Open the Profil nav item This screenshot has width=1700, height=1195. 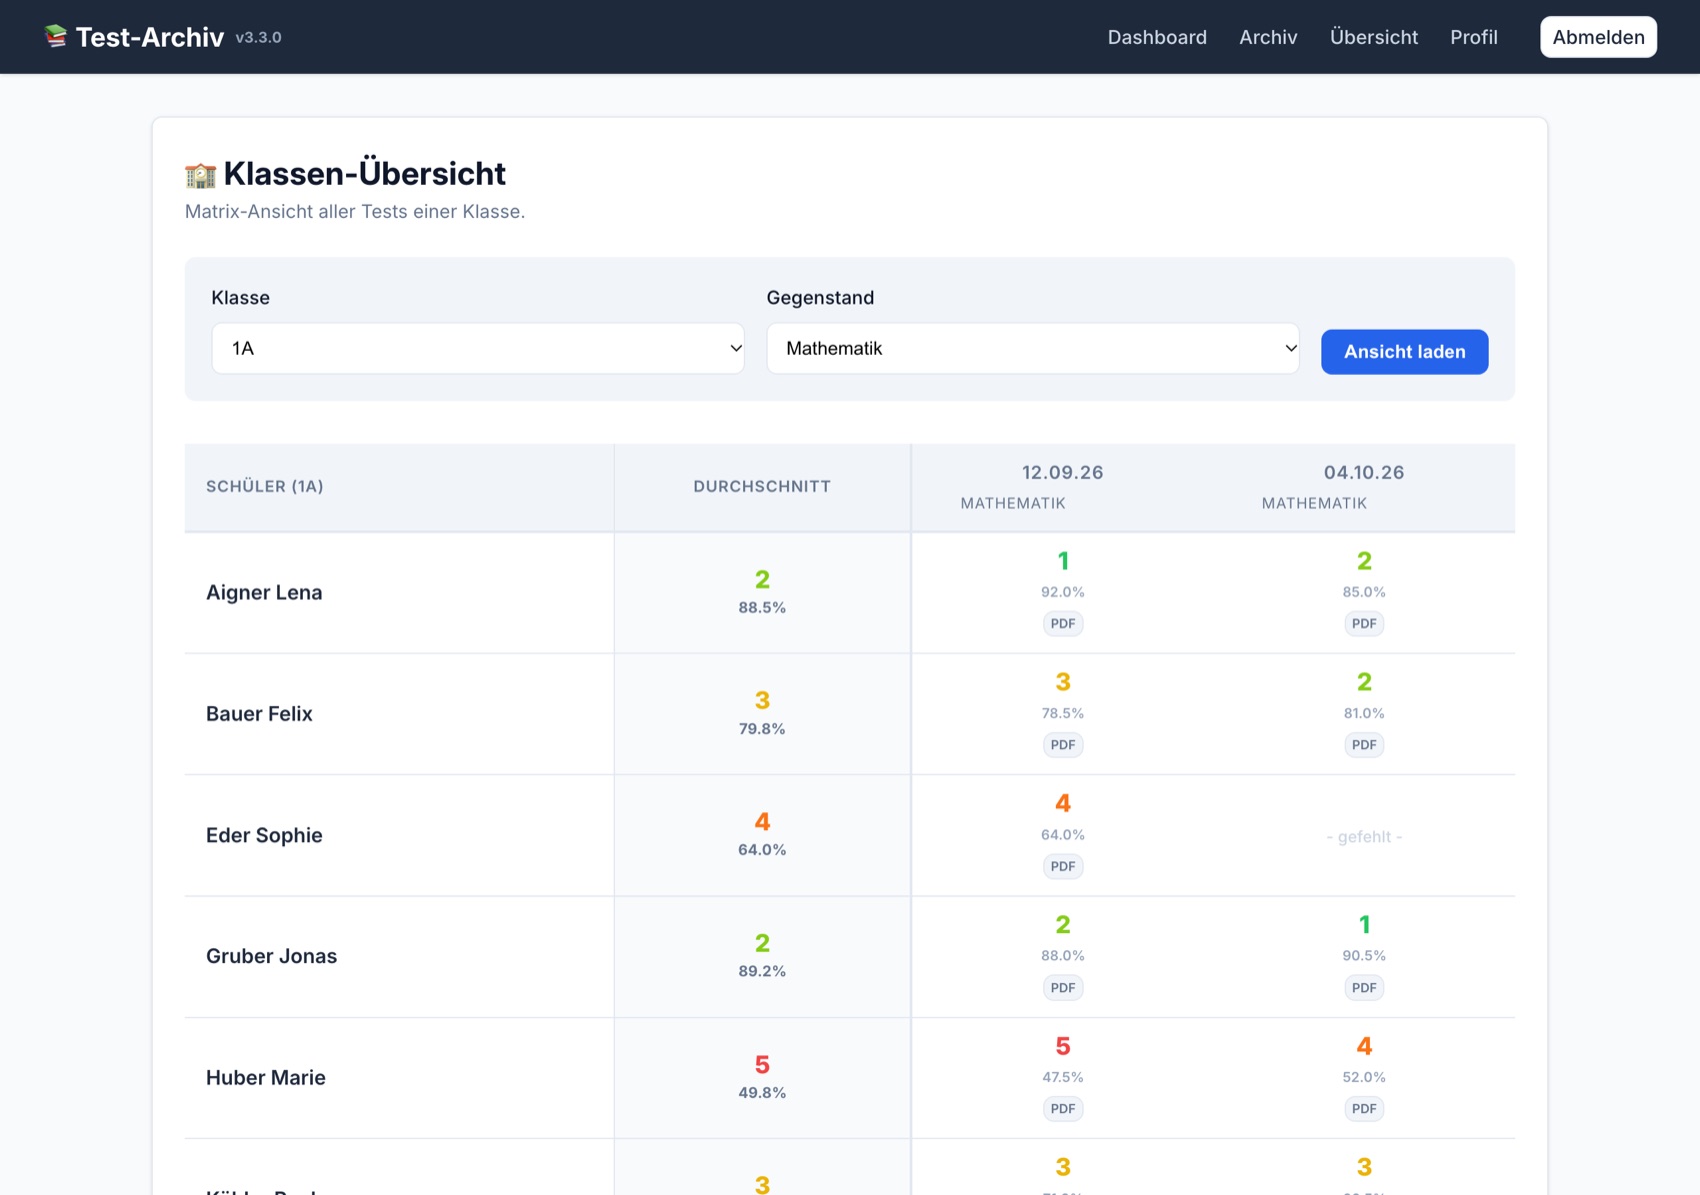(x=1474, y=37)
